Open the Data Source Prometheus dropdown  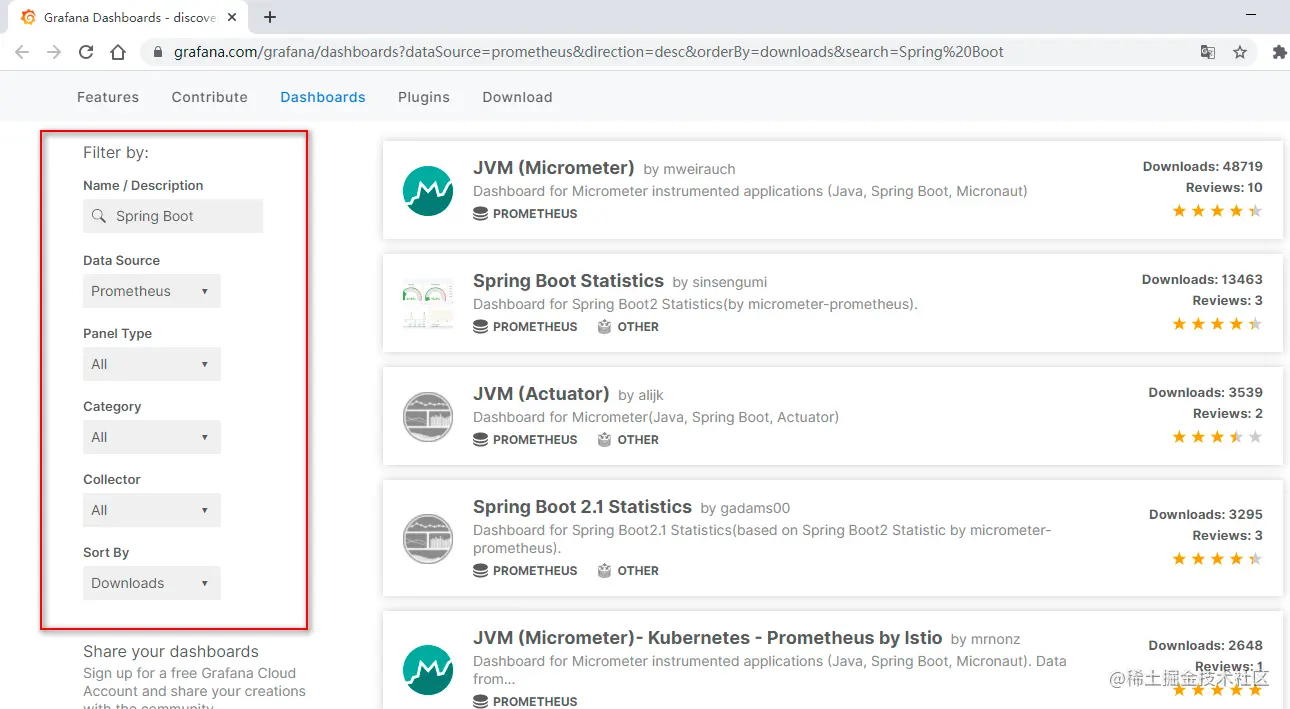152,291
